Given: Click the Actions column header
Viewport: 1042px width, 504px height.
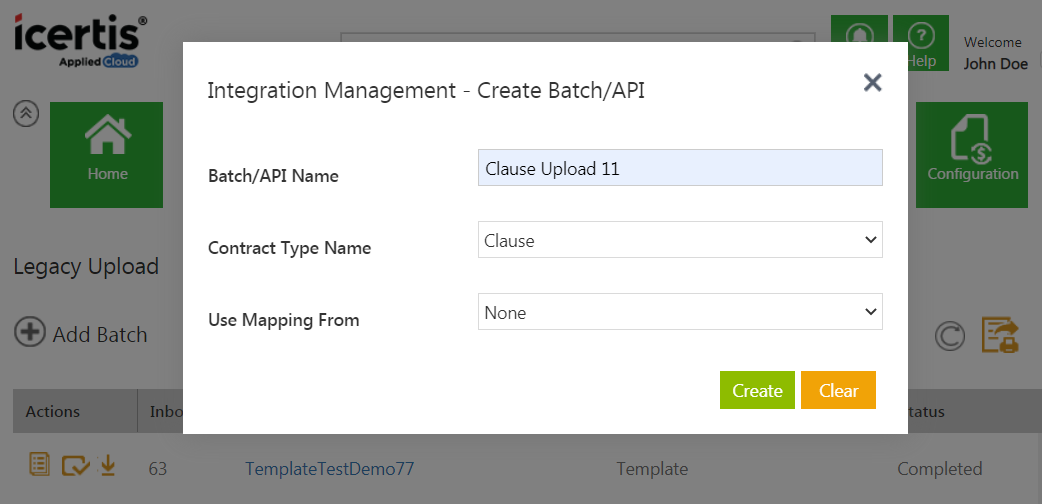Looking at the screenshot, I should point(53,411).
